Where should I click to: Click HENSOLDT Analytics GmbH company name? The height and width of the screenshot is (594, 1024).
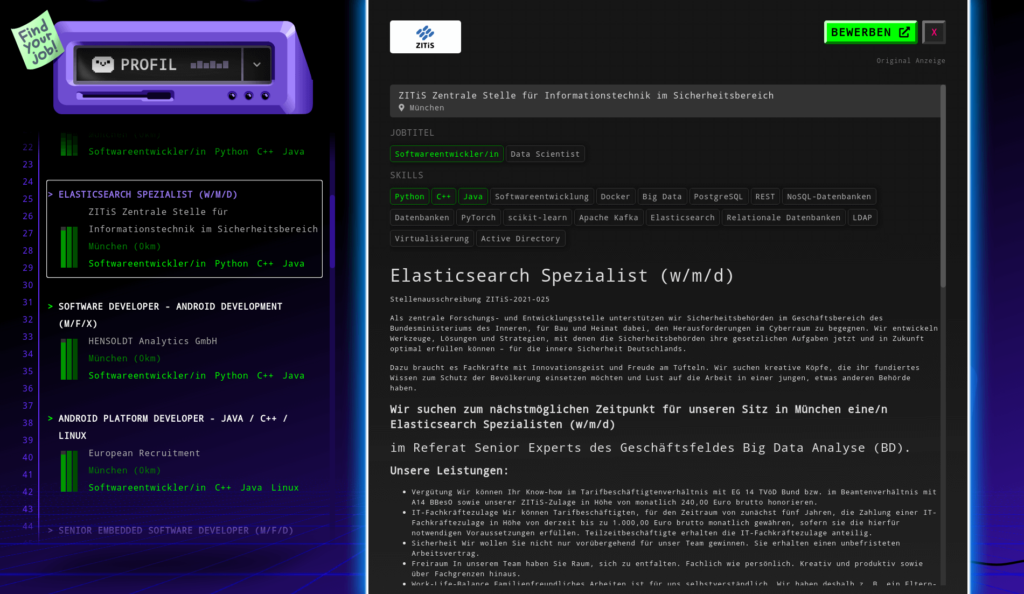click(153, 341)
